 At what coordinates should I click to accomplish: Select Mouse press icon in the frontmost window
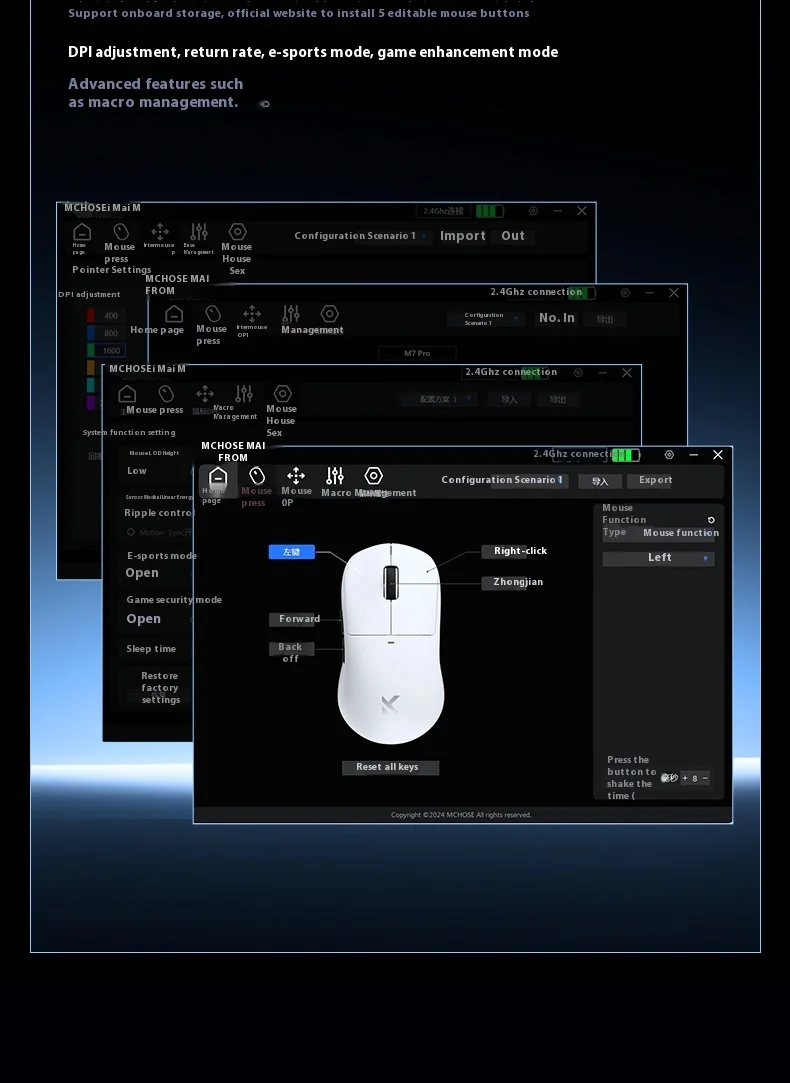coord(257,476)
